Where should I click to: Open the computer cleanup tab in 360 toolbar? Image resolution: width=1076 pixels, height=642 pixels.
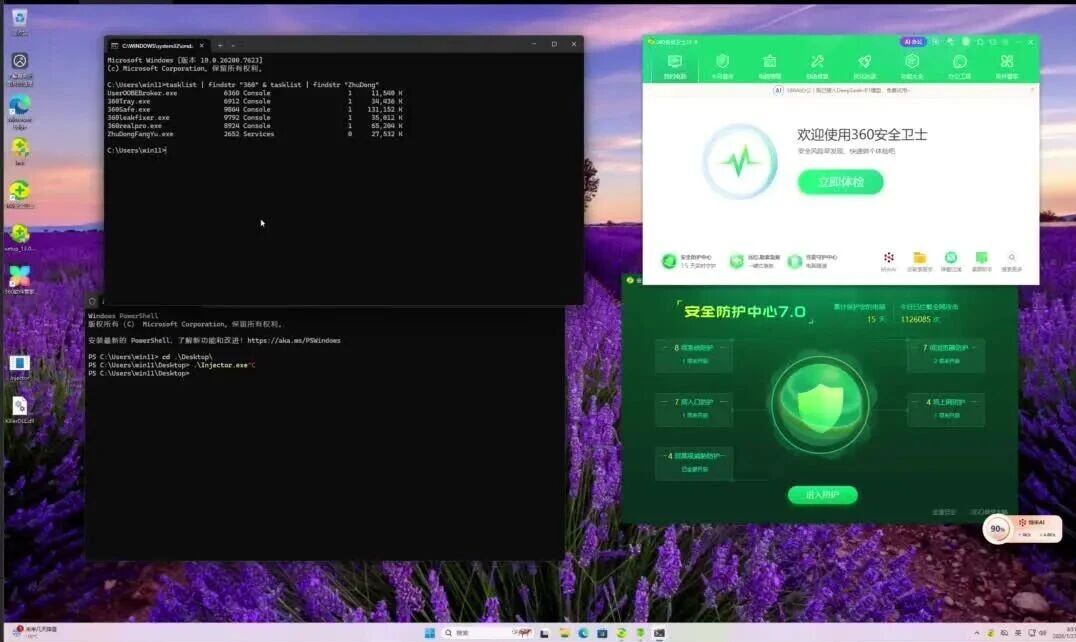(x=769, y=67)
